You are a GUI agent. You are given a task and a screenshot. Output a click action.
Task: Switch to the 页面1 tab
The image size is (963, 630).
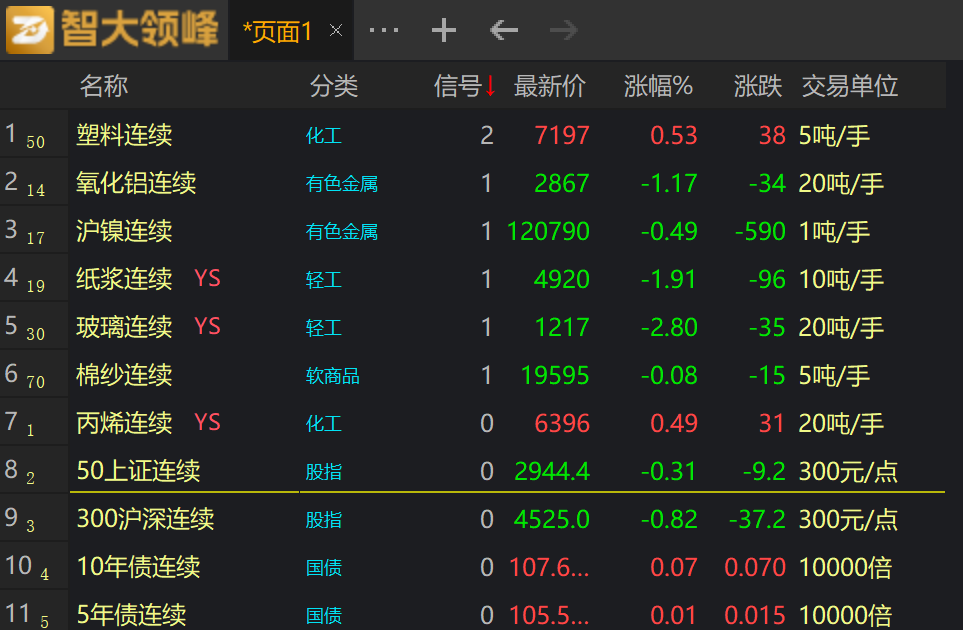[x=277, y=31]
